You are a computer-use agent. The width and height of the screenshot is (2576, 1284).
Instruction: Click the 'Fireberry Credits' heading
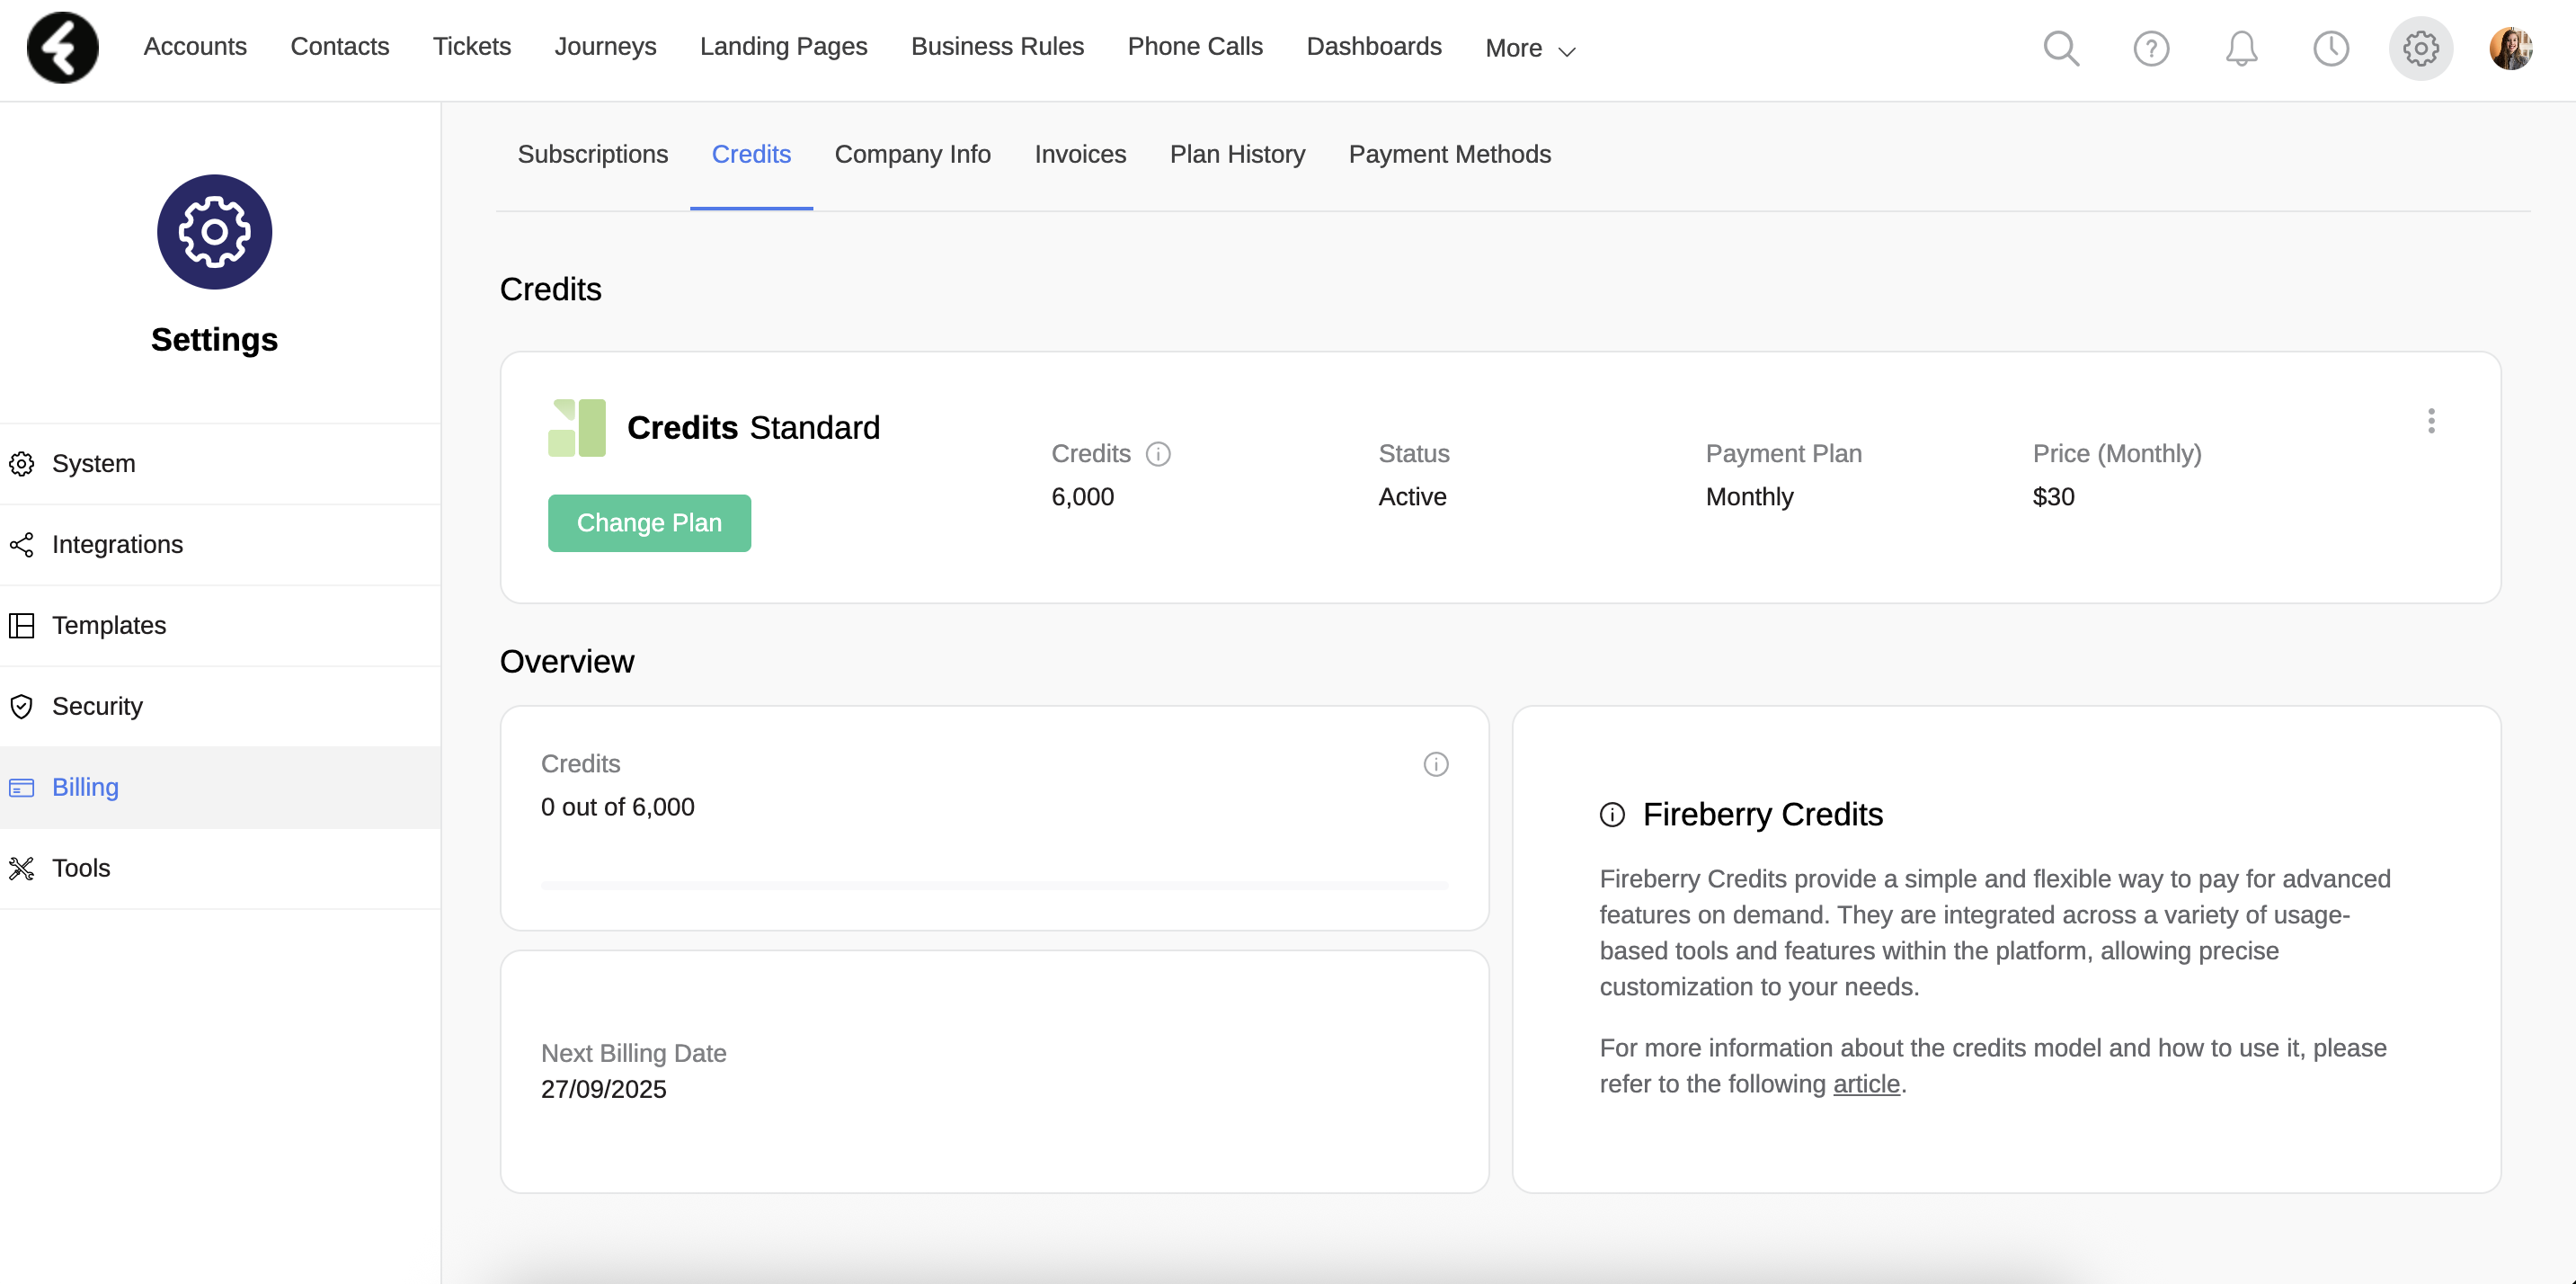pyautogui.click(x=1762, y=815)
